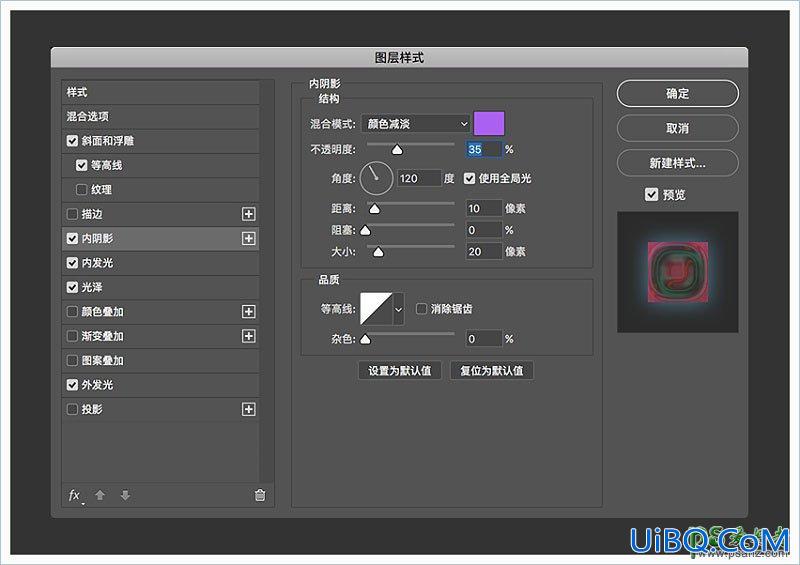Move effect down with the down arrow
The width and height of the screenshot is (800, 565).
pyautogui.click(x=125, y=495)
